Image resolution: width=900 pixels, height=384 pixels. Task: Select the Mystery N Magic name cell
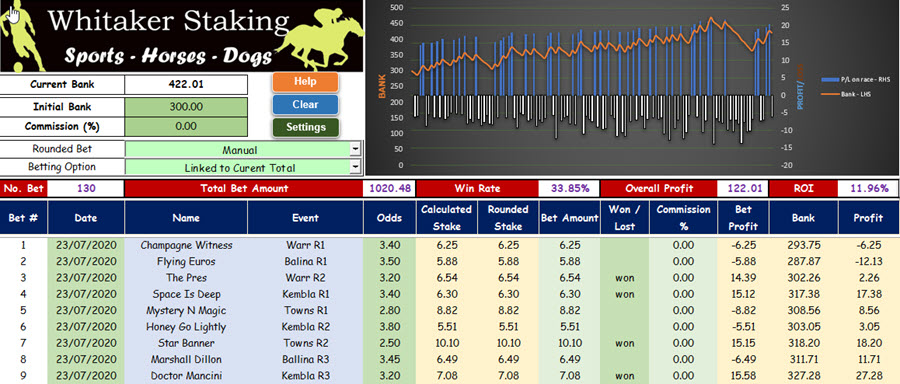click(x=186, y=311)
